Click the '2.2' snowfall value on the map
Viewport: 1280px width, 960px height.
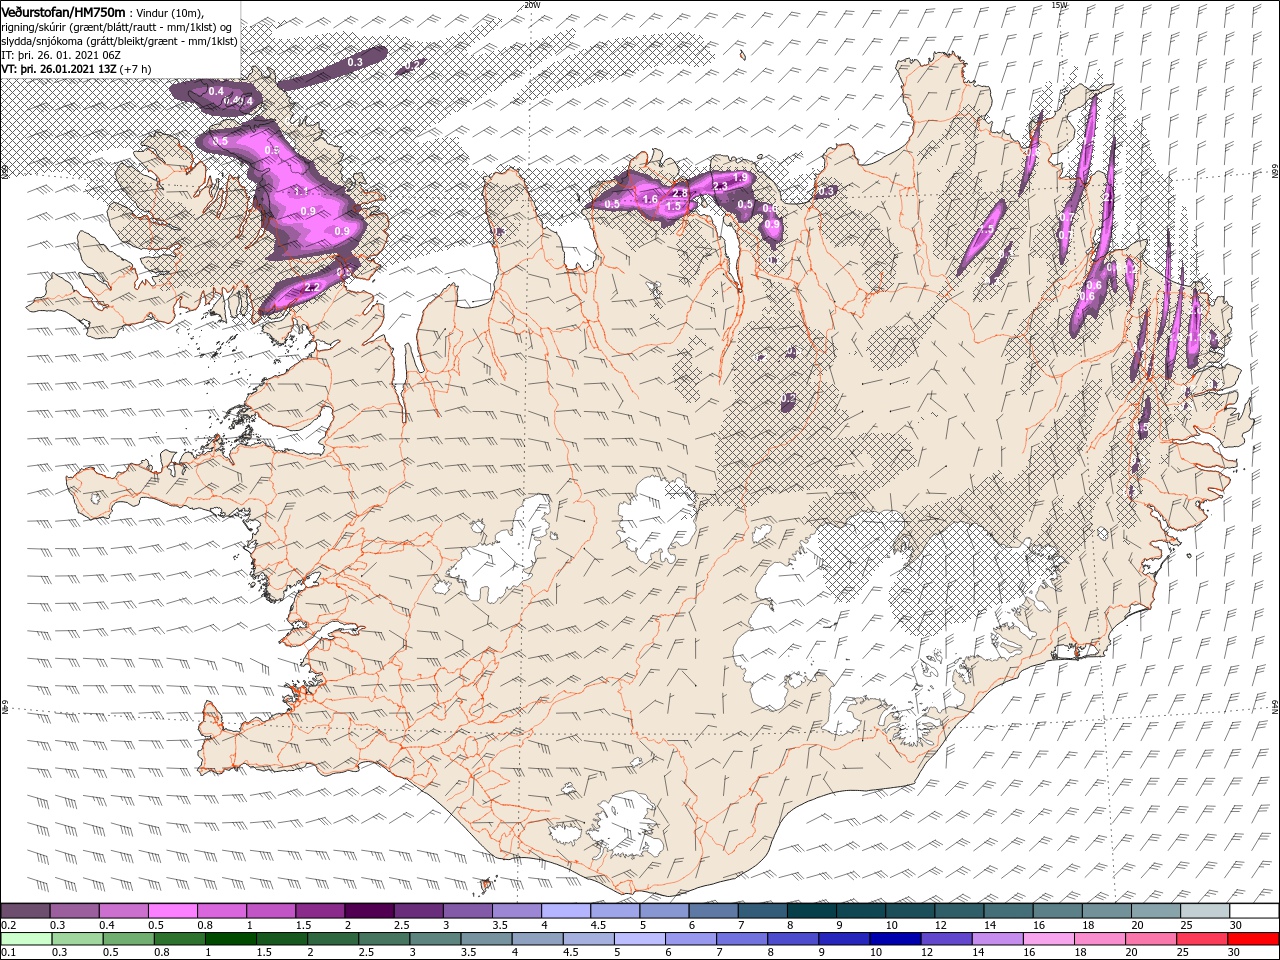pos(311,287)
